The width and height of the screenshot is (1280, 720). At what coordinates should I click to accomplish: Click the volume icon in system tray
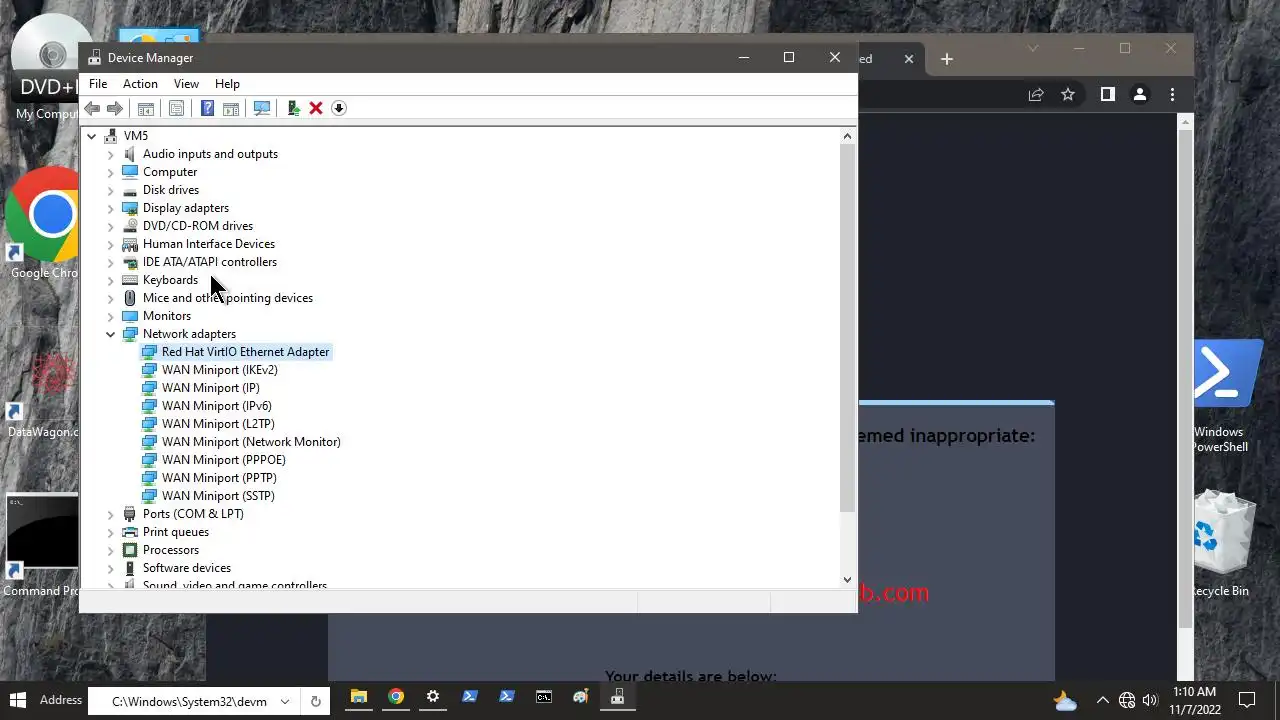1150,700
